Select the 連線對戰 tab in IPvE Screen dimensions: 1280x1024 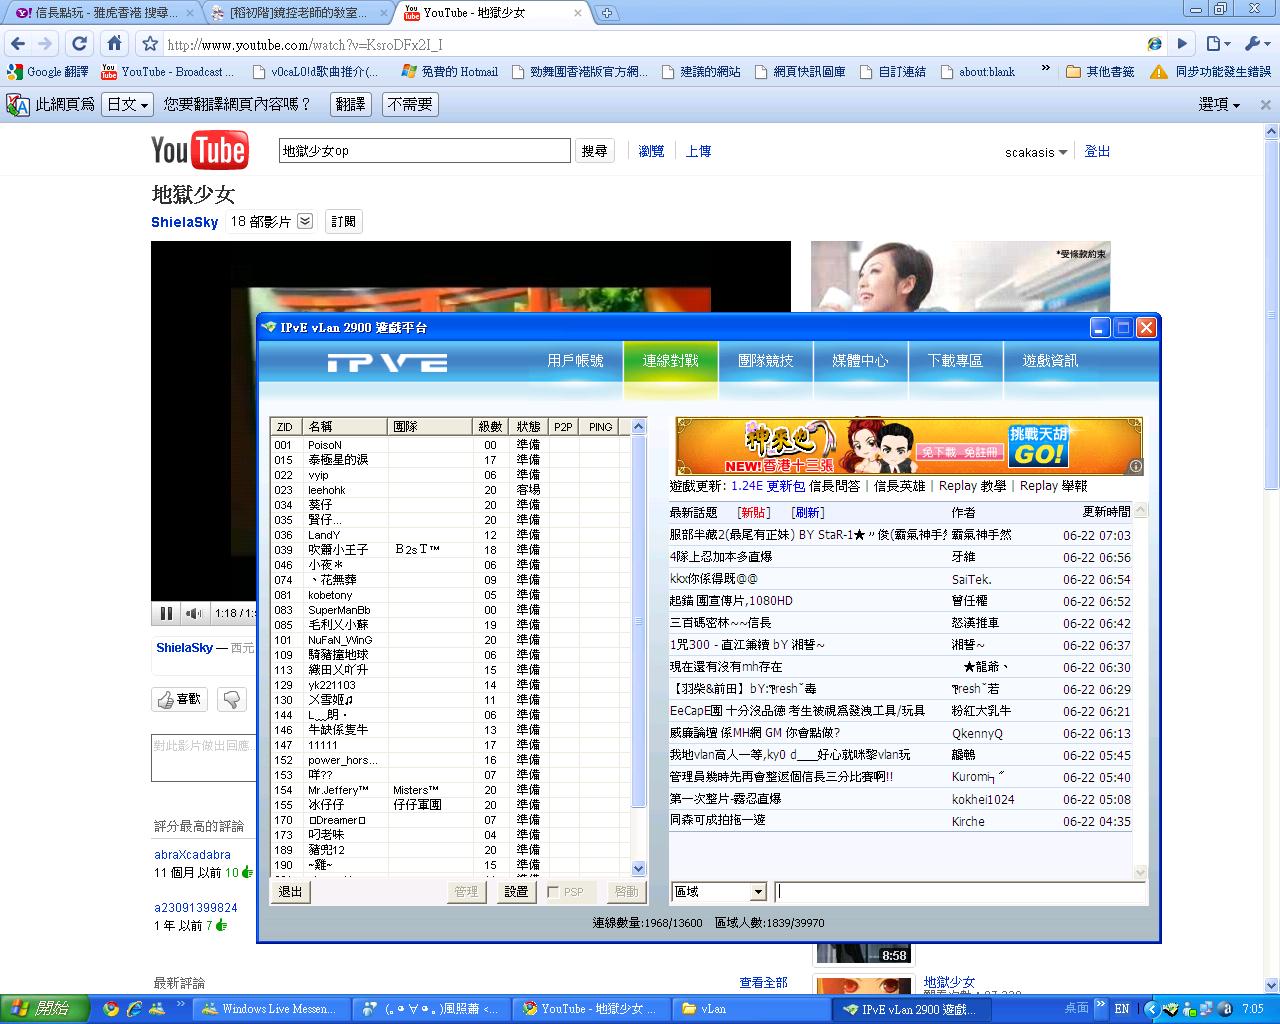click(x=670, y=361)
